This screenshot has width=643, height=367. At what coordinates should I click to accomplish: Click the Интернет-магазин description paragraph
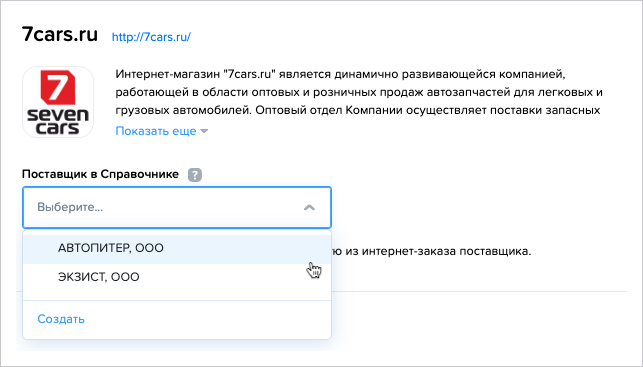359,92
